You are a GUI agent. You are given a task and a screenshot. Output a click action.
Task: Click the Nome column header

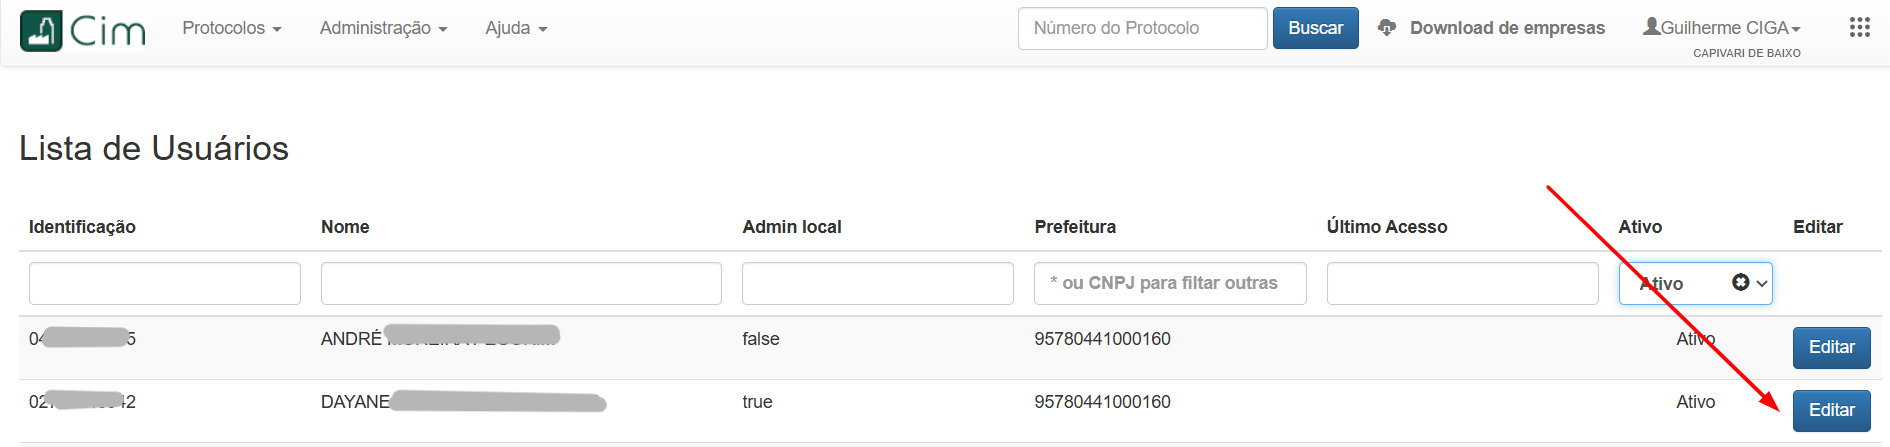pos(345,227)
